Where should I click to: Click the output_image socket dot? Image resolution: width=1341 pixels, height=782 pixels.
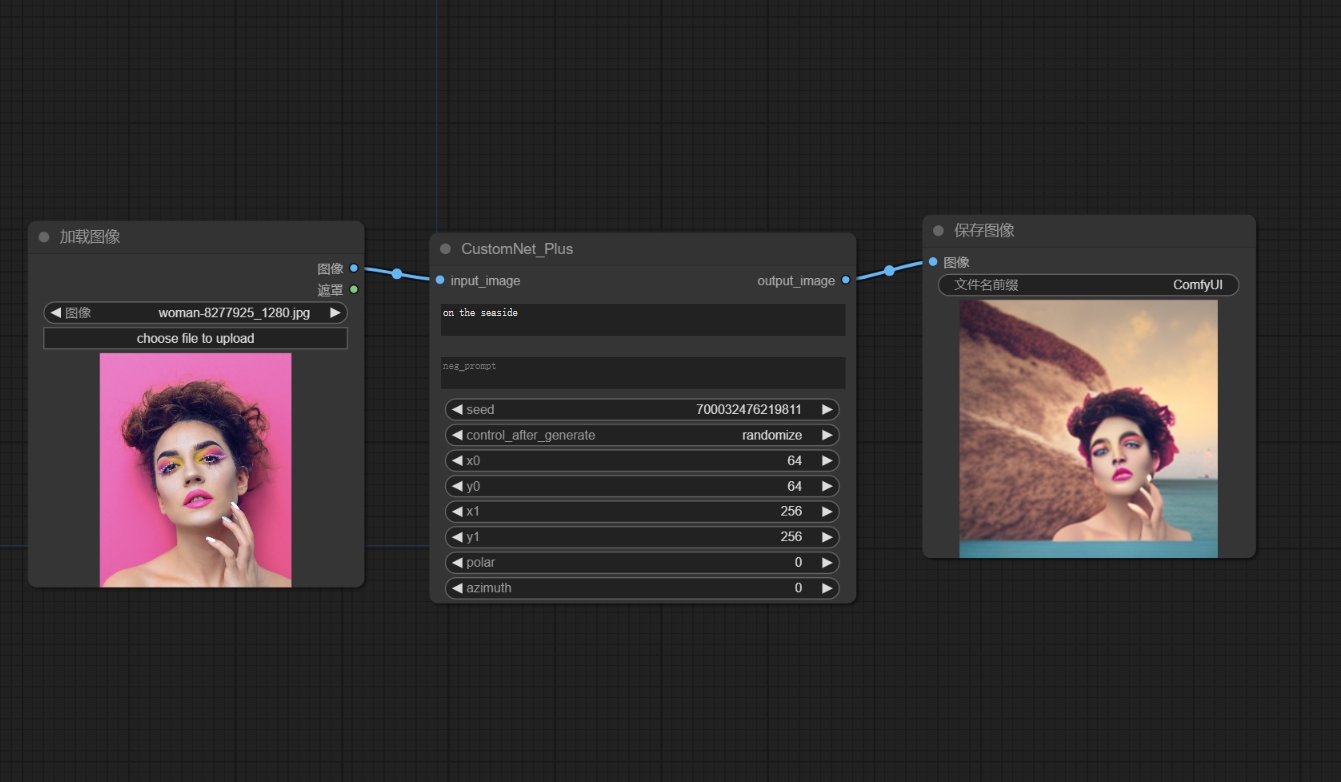click(x=846, y=280)
